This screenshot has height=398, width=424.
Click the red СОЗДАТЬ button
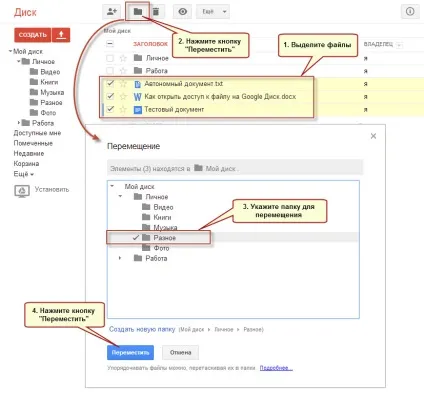pos(33,35)
